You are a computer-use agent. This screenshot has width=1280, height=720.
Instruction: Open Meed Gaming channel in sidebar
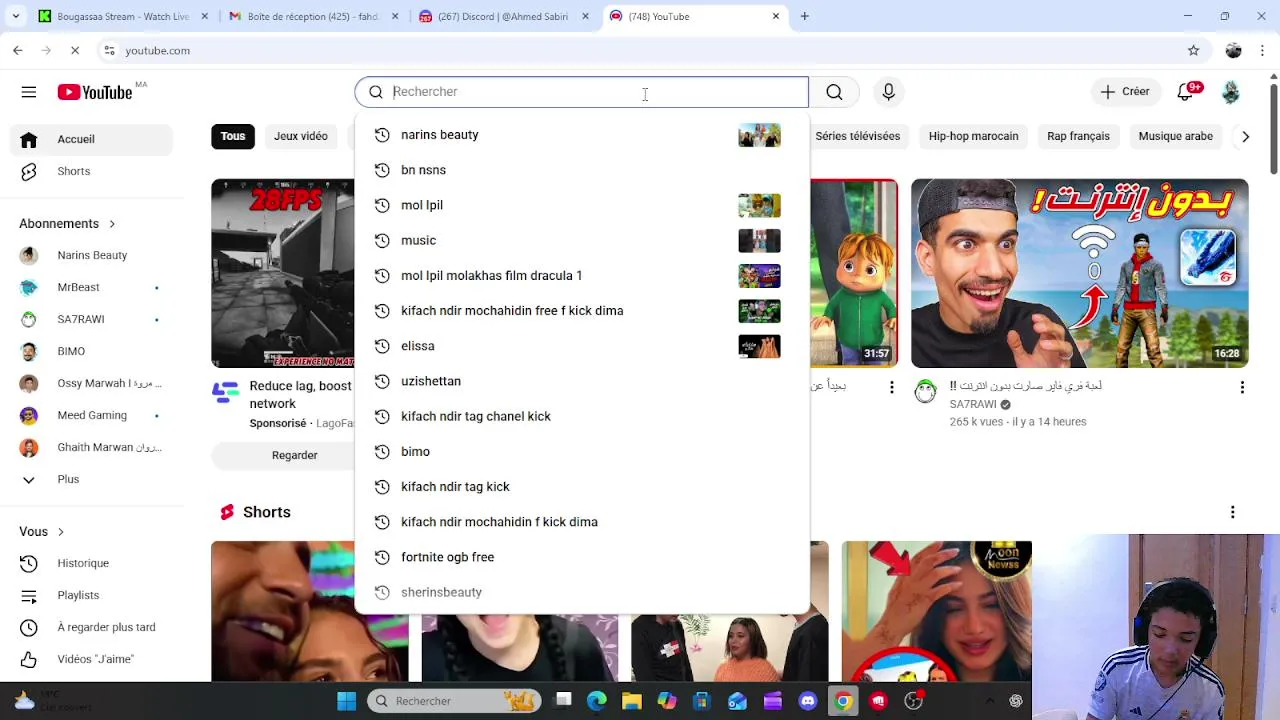91,415
